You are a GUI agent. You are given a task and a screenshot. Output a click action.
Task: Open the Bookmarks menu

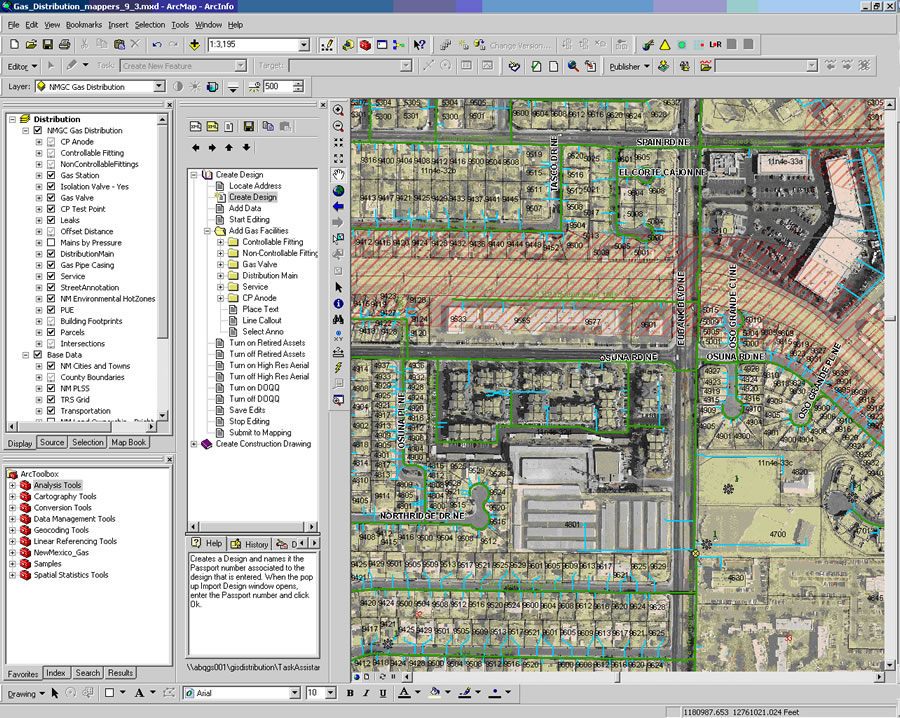pos(84,24)
